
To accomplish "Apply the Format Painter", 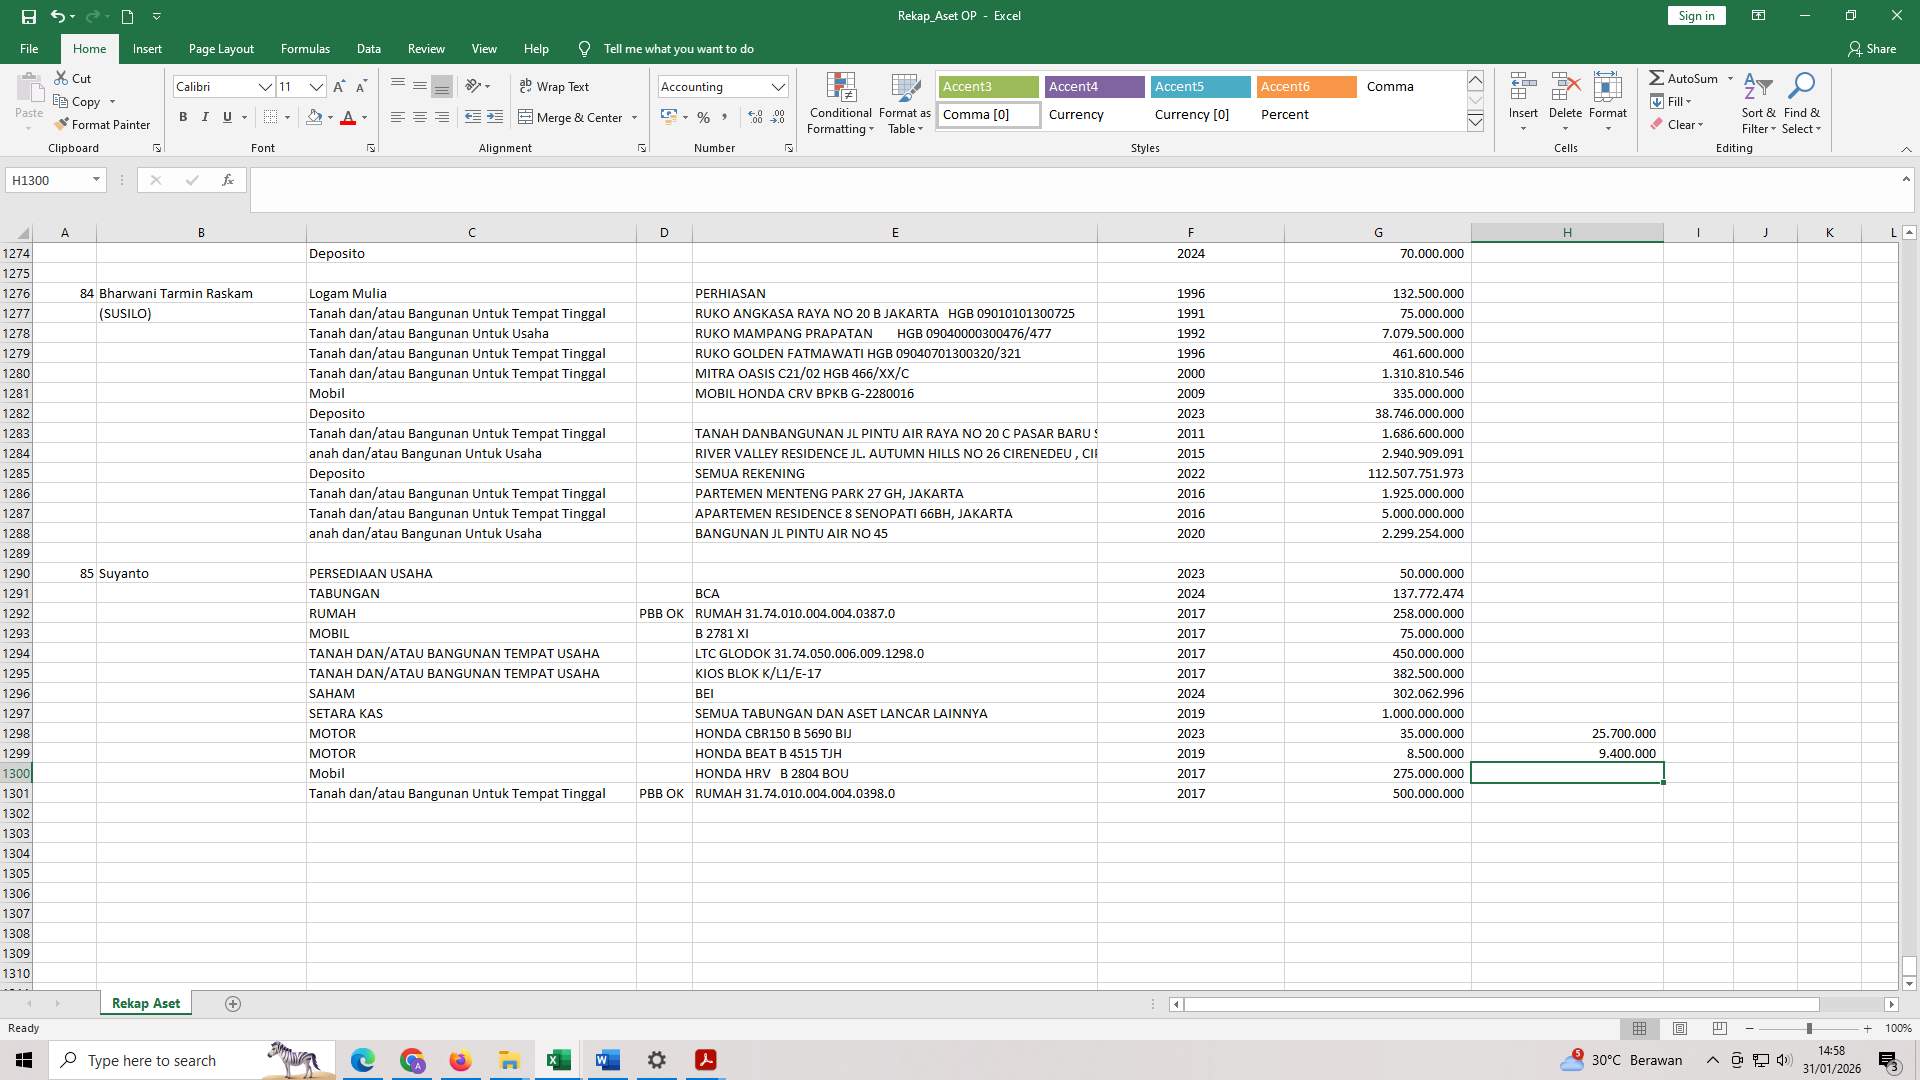I will pos(103,124).
